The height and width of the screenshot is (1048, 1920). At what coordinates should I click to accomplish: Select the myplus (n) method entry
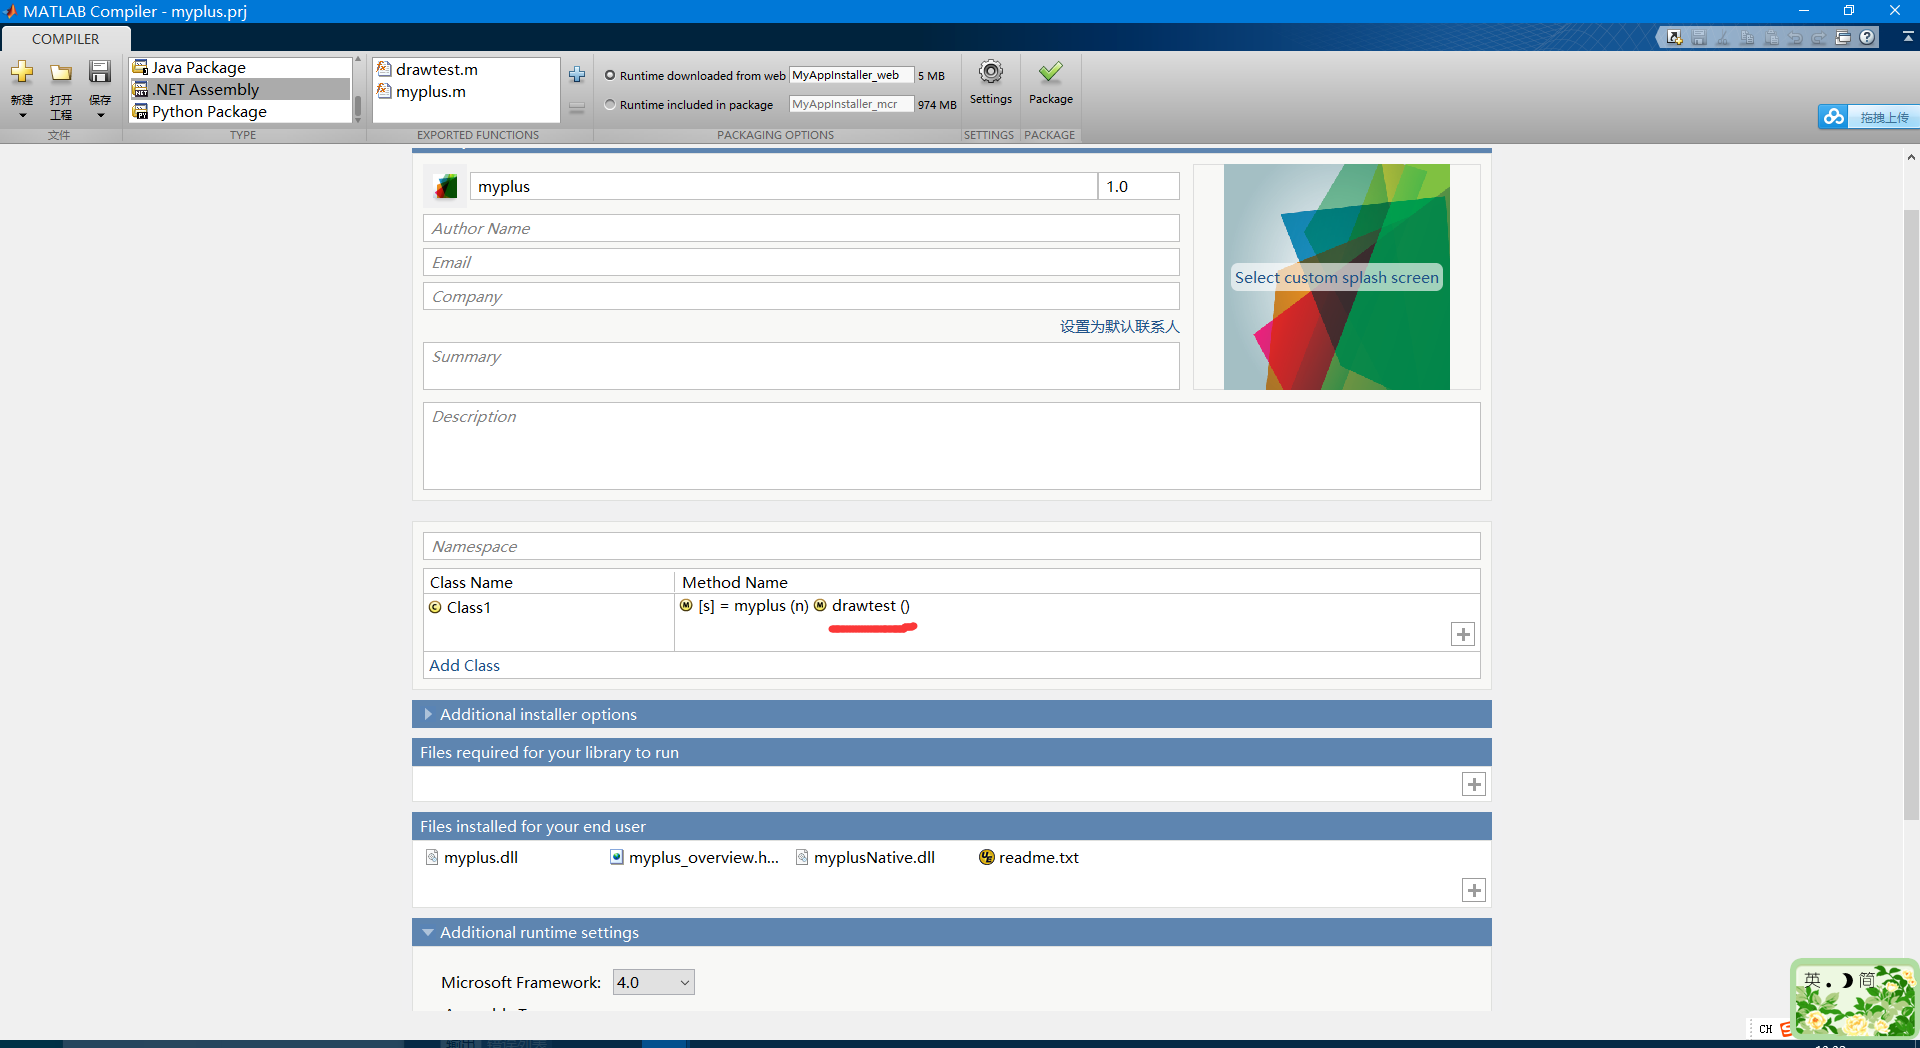744,606
